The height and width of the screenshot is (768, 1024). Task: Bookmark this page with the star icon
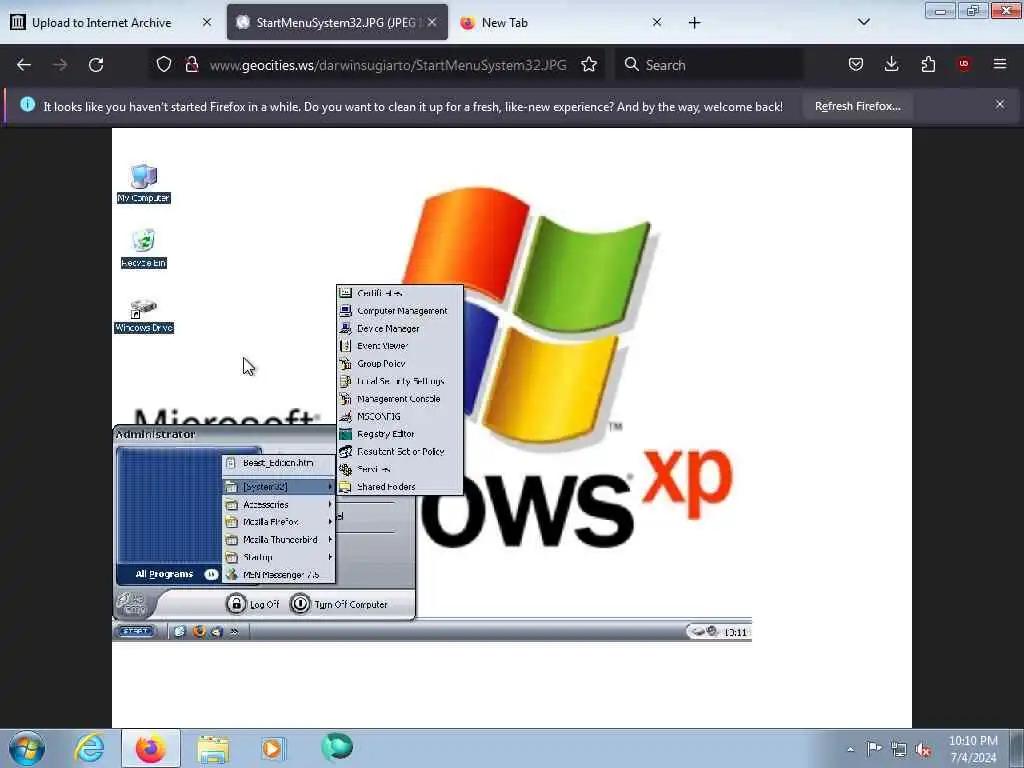click(x=589, y=65)
